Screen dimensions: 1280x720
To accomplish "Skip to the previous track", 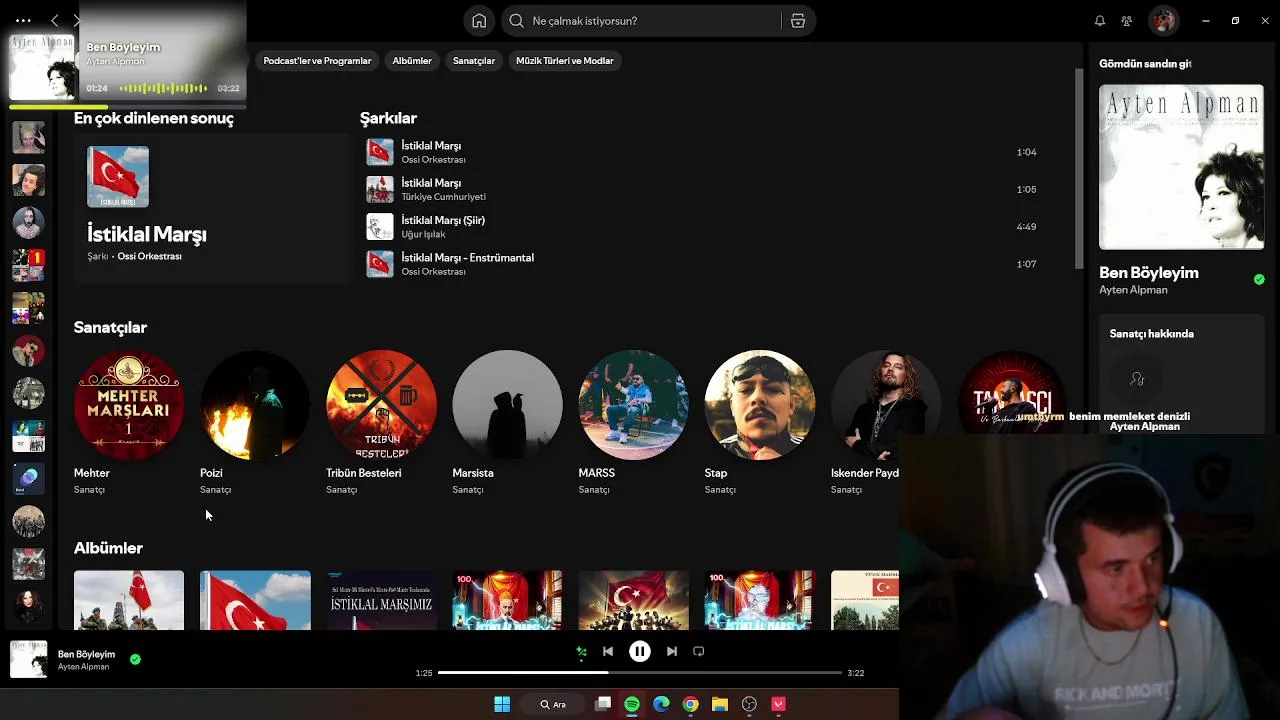I will pyautogui.click(x=608, y=651).
